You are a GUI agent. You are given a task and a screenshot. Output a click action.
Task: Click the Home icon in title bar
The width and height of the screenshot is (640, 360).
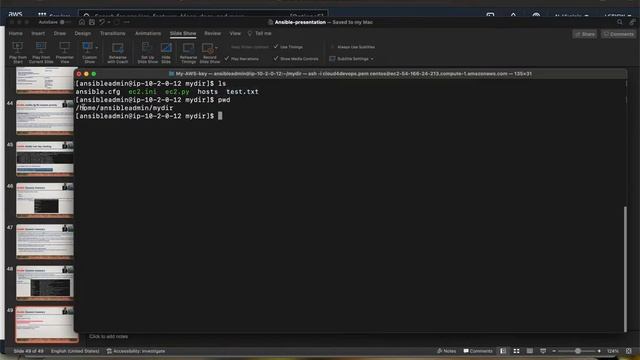(x=82, y=22)
